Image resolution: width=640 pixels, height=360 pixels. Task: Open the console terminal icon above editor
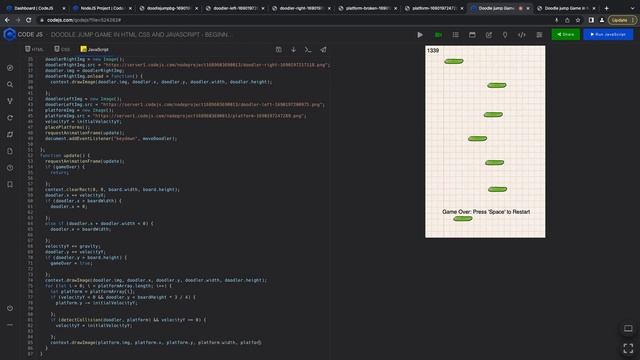tap(308, 50)
